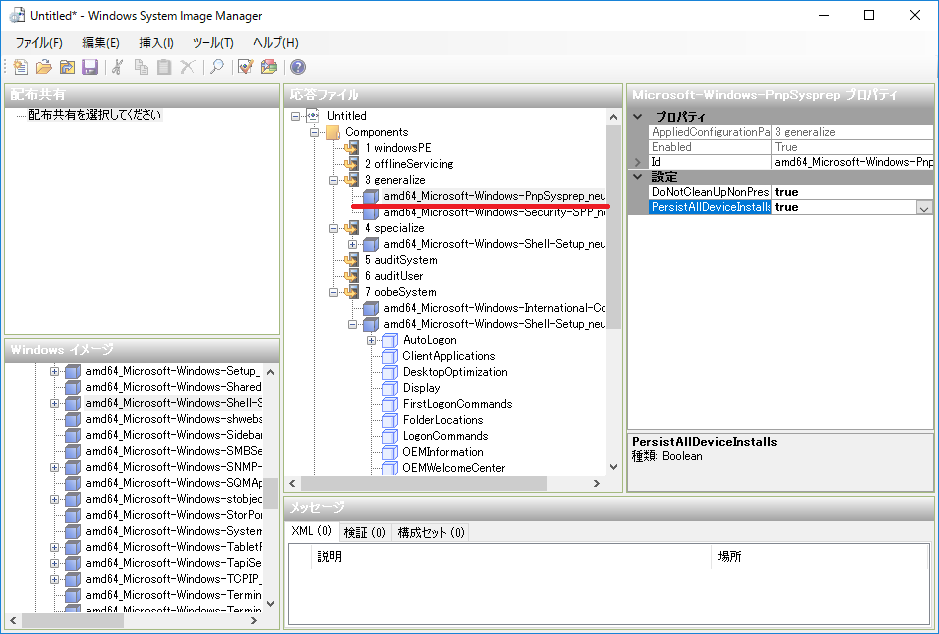Open the ファイル(F) menu

coord(39,43)
